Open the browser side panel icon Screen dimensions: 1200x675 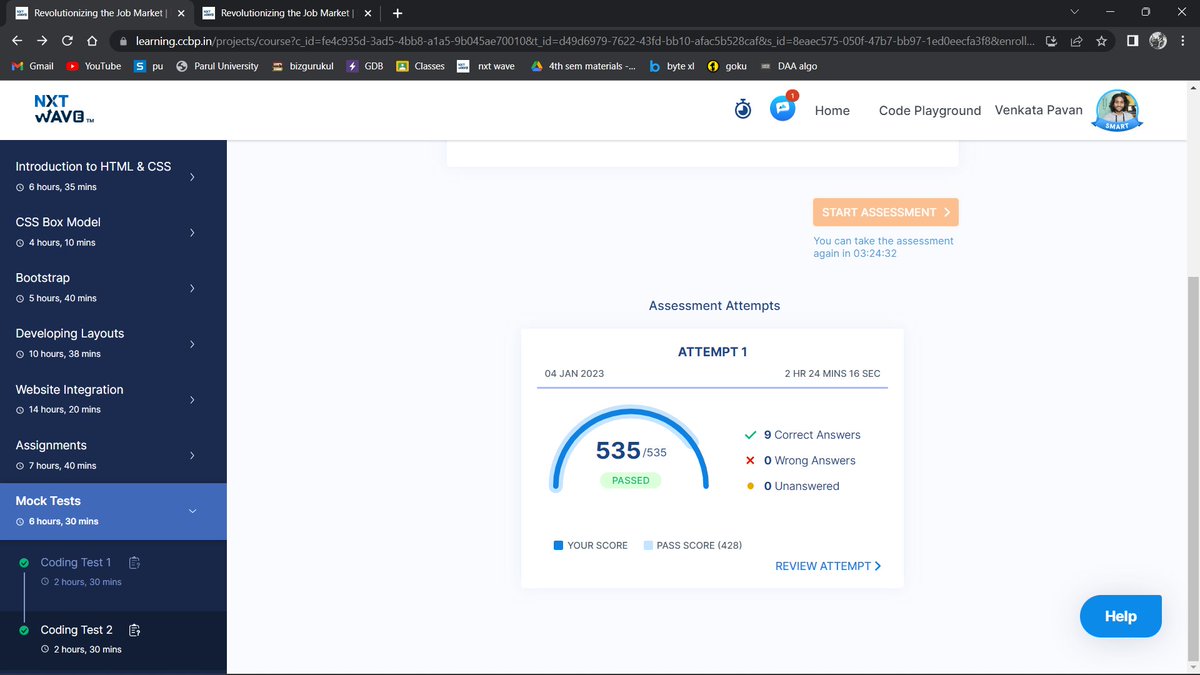coord(1131,41)
